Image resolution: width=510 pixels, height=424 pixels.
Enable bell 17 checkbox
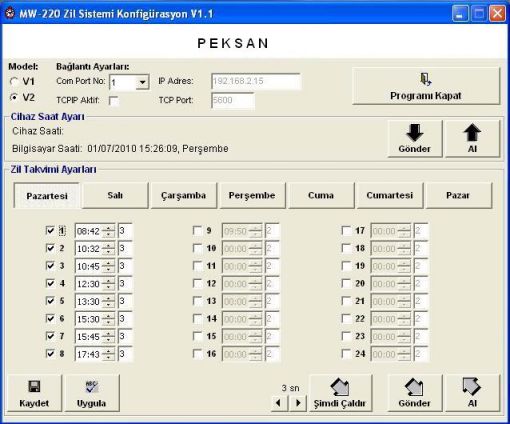coord(346,230)
